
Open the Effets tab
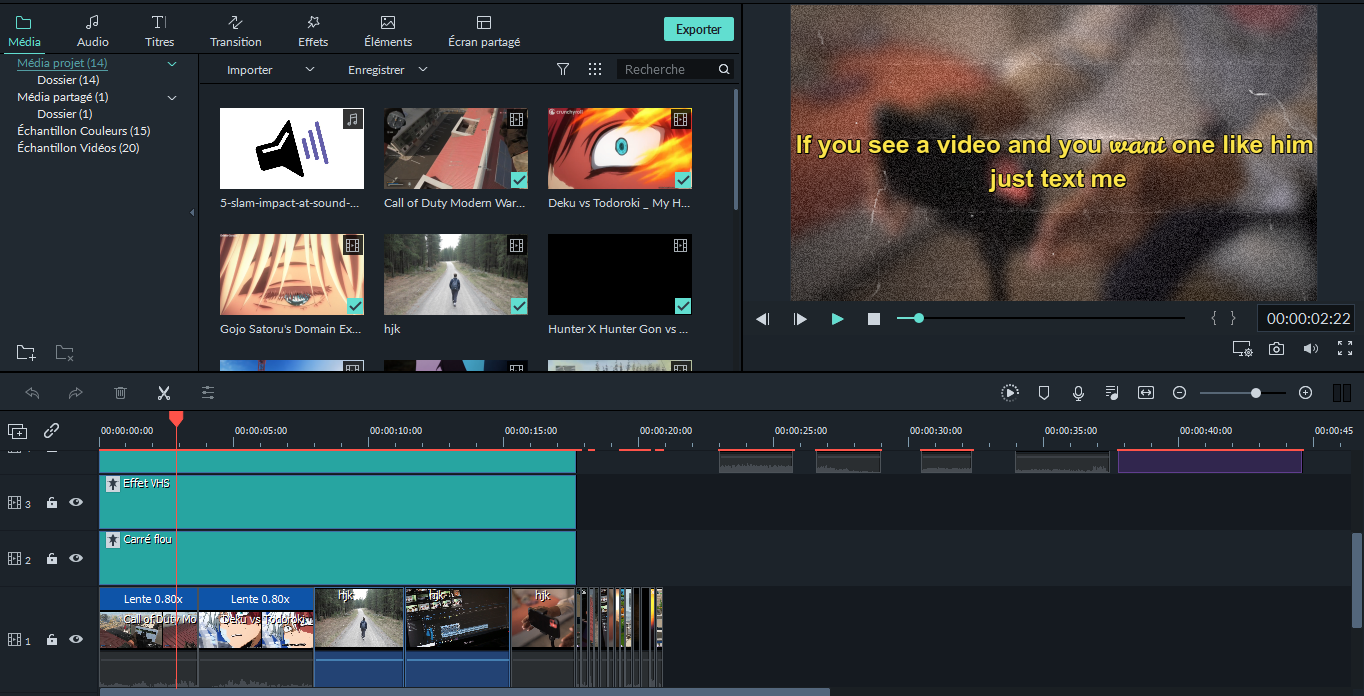coord(313,31)
